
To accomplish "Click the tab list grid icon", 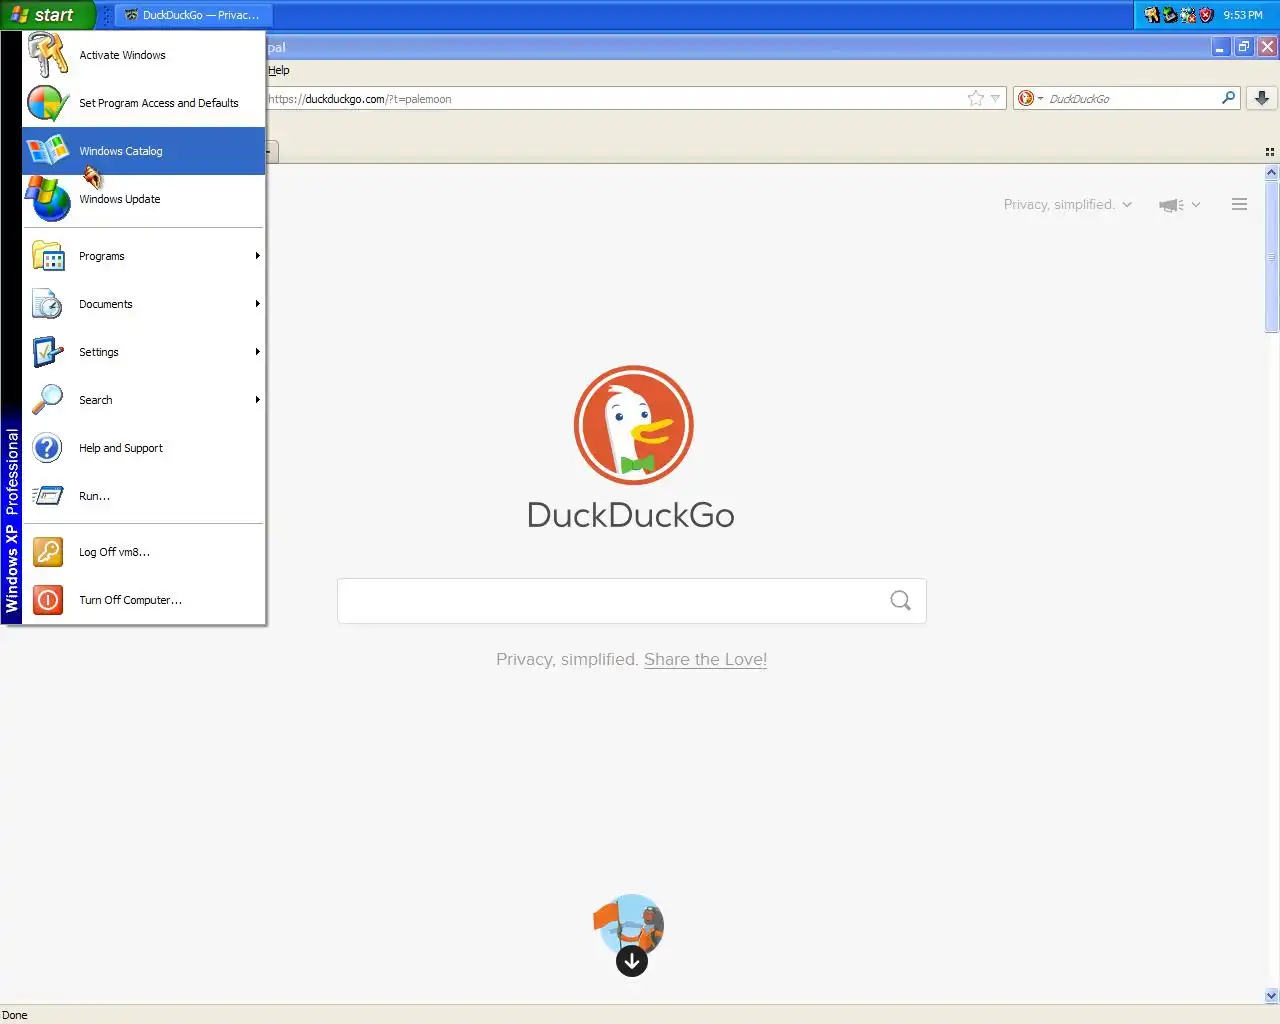I will coord(1270,153).
